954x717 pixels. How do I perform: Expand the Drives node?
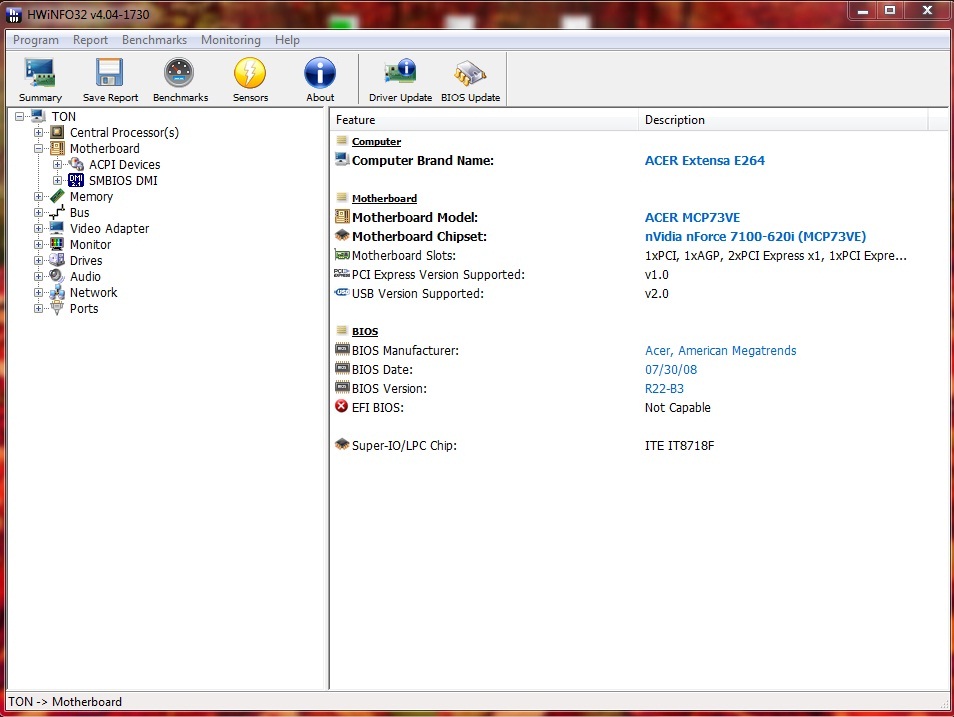click(38, 261)
